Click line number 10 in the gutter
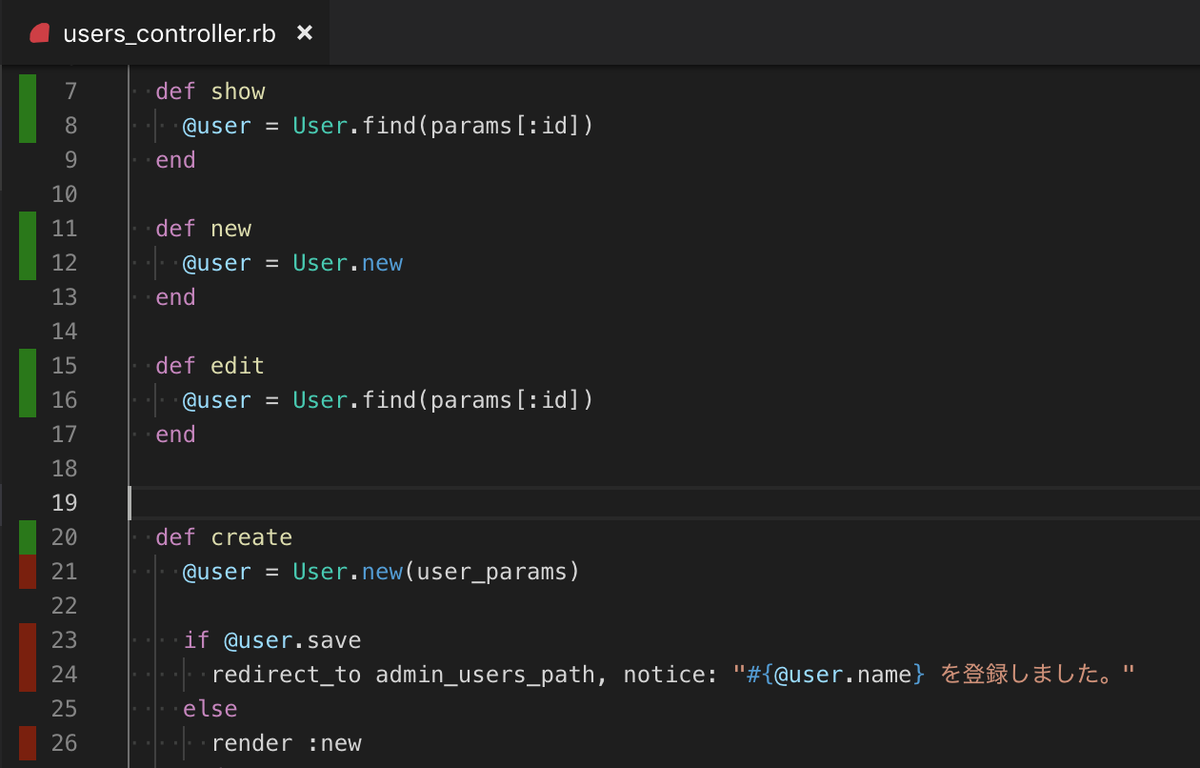1200x768 pixels. point(64,194)
